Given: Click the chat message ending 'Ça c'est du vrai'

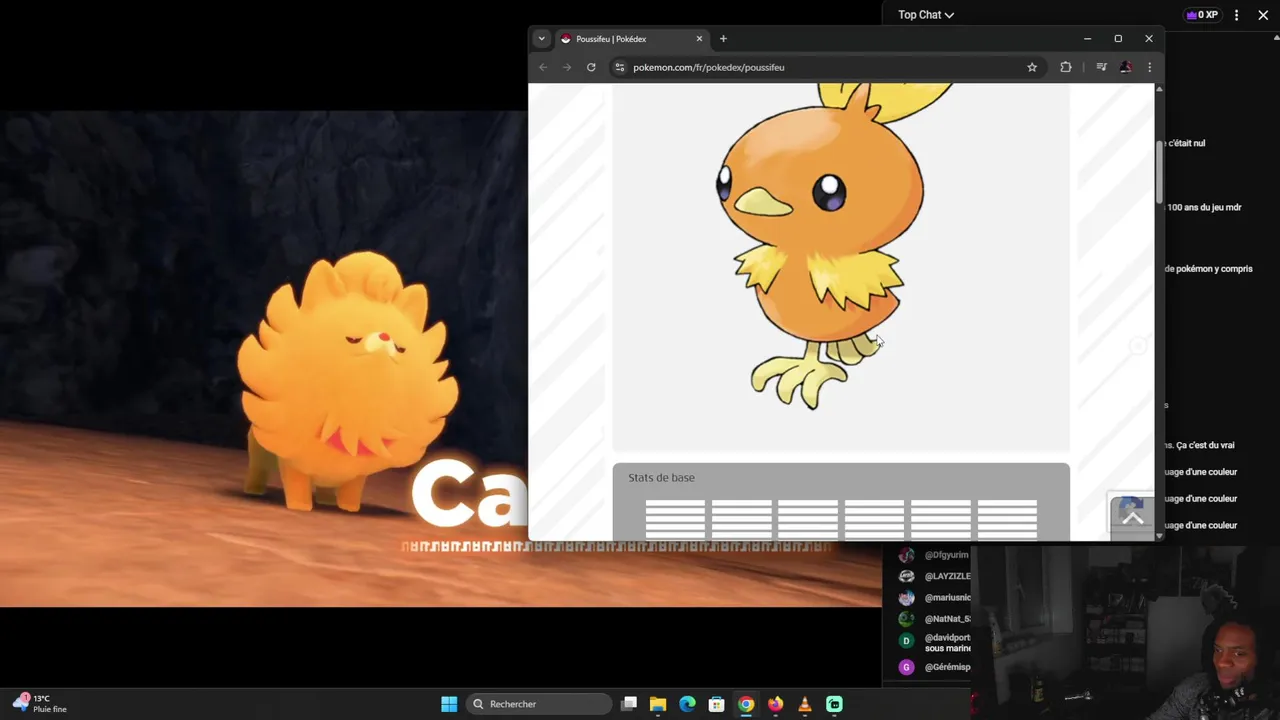Looking at the screenshot, I should [1200, 445].
